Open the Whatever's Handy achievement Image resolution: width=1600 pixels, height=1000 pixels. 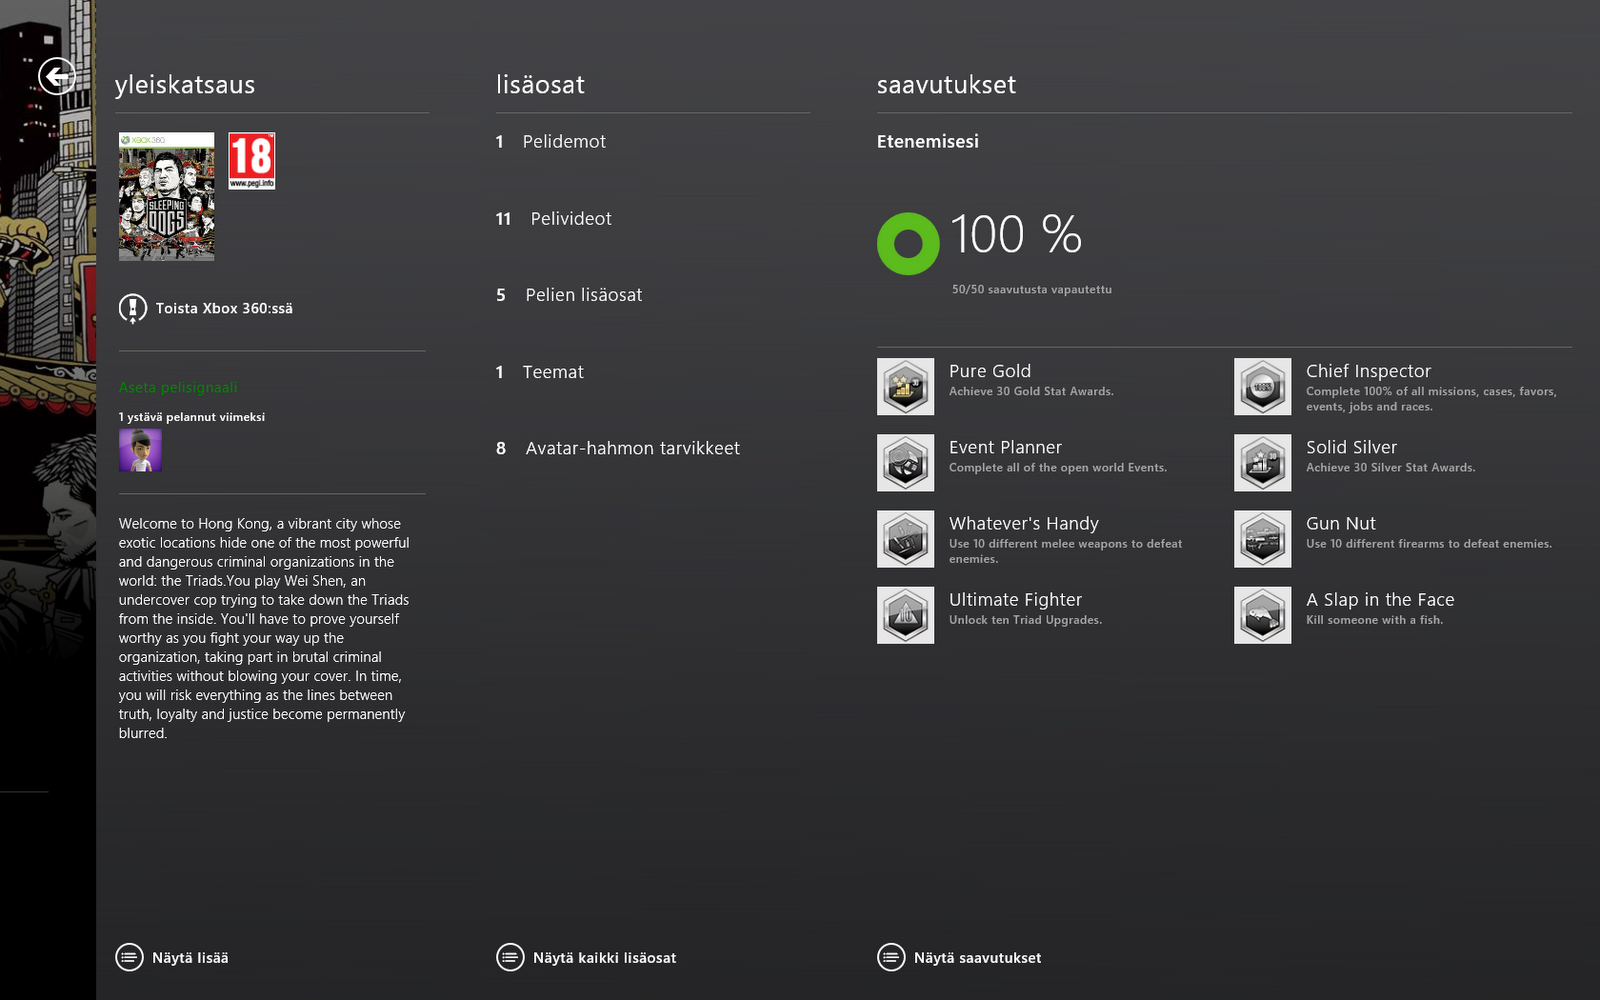pyautogui.click(x=1065, y=539)
